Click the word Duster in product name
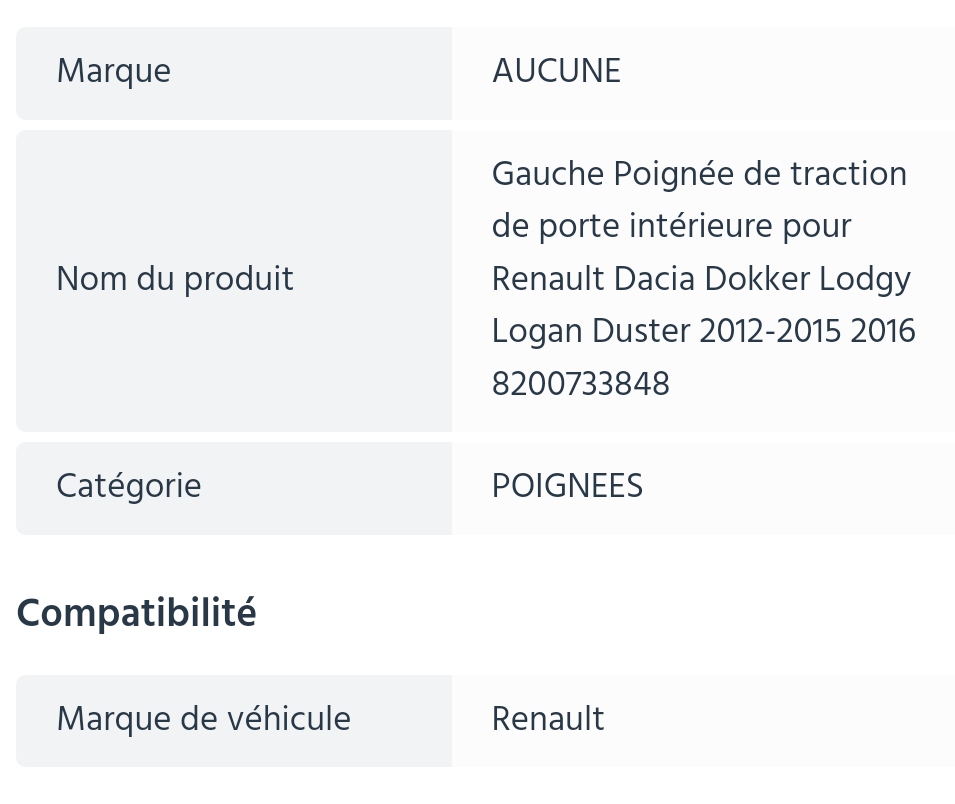The width and height of the screenshot is (955, 804). 641,332
